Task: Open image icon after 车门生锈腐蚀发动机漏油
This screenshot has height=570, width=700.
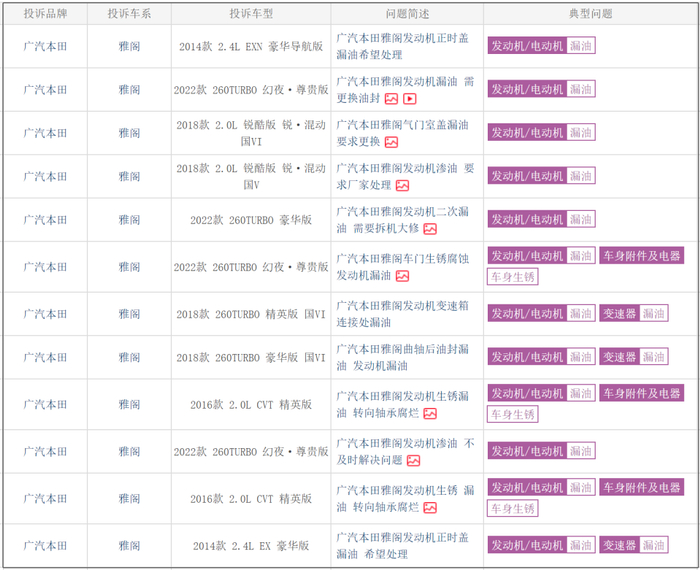Action: coord(402,276)
